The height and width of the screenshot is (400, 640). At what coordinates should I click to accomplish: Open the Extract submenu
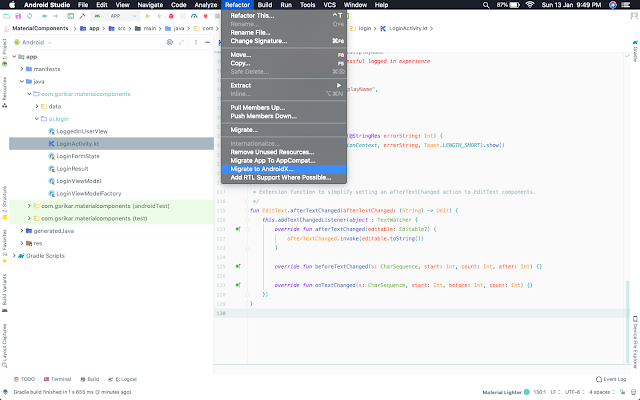[x=284, y=85]
